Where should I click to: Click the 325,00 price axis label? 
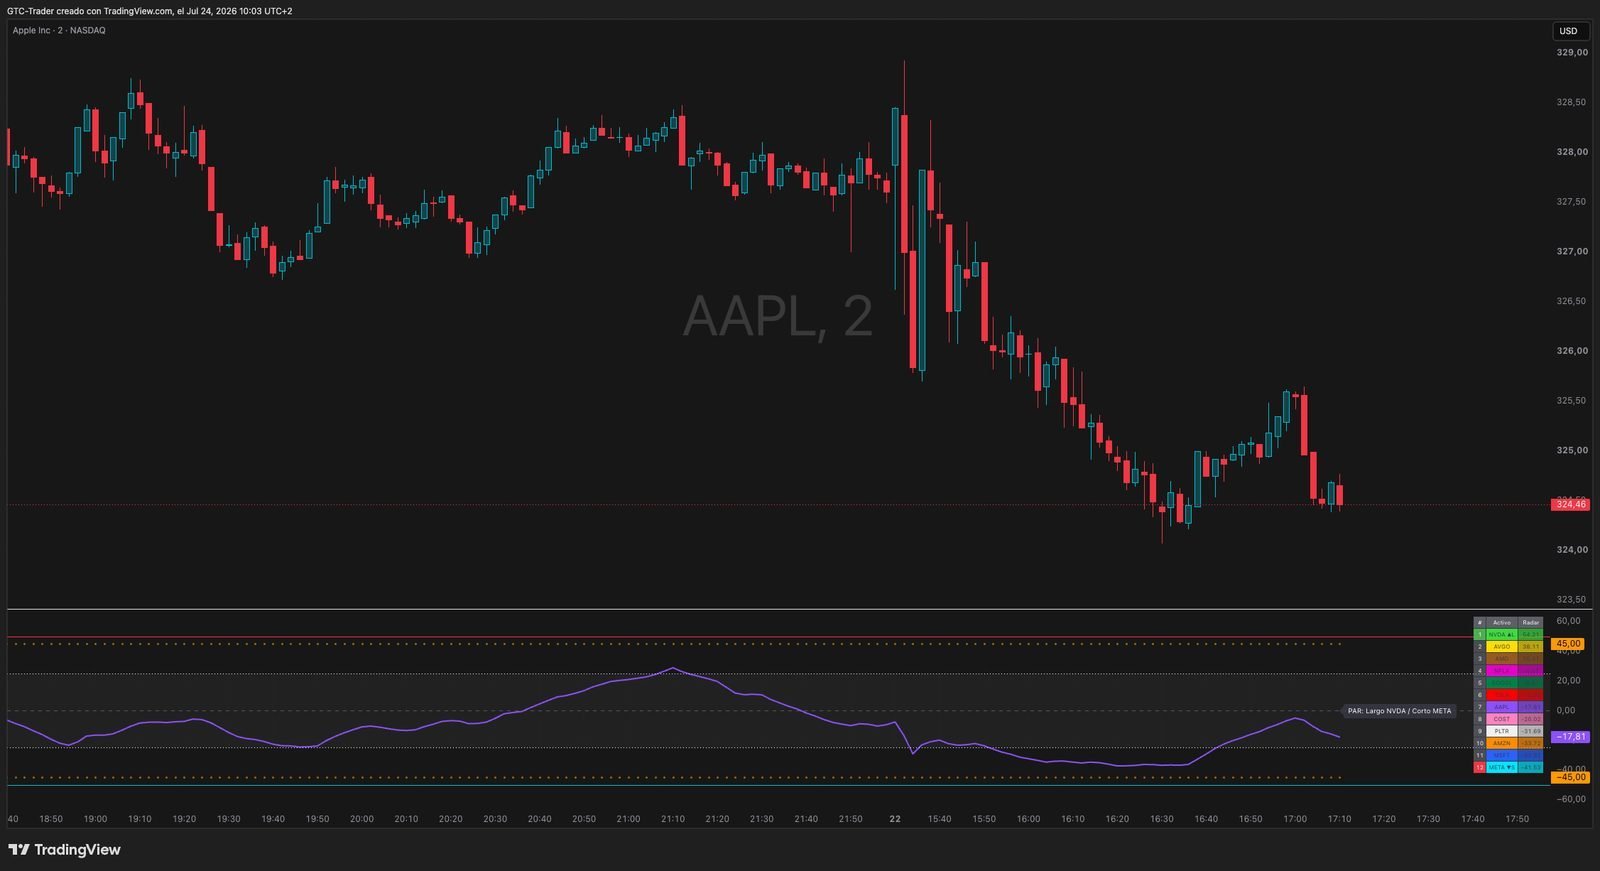tap(1572, 451)
